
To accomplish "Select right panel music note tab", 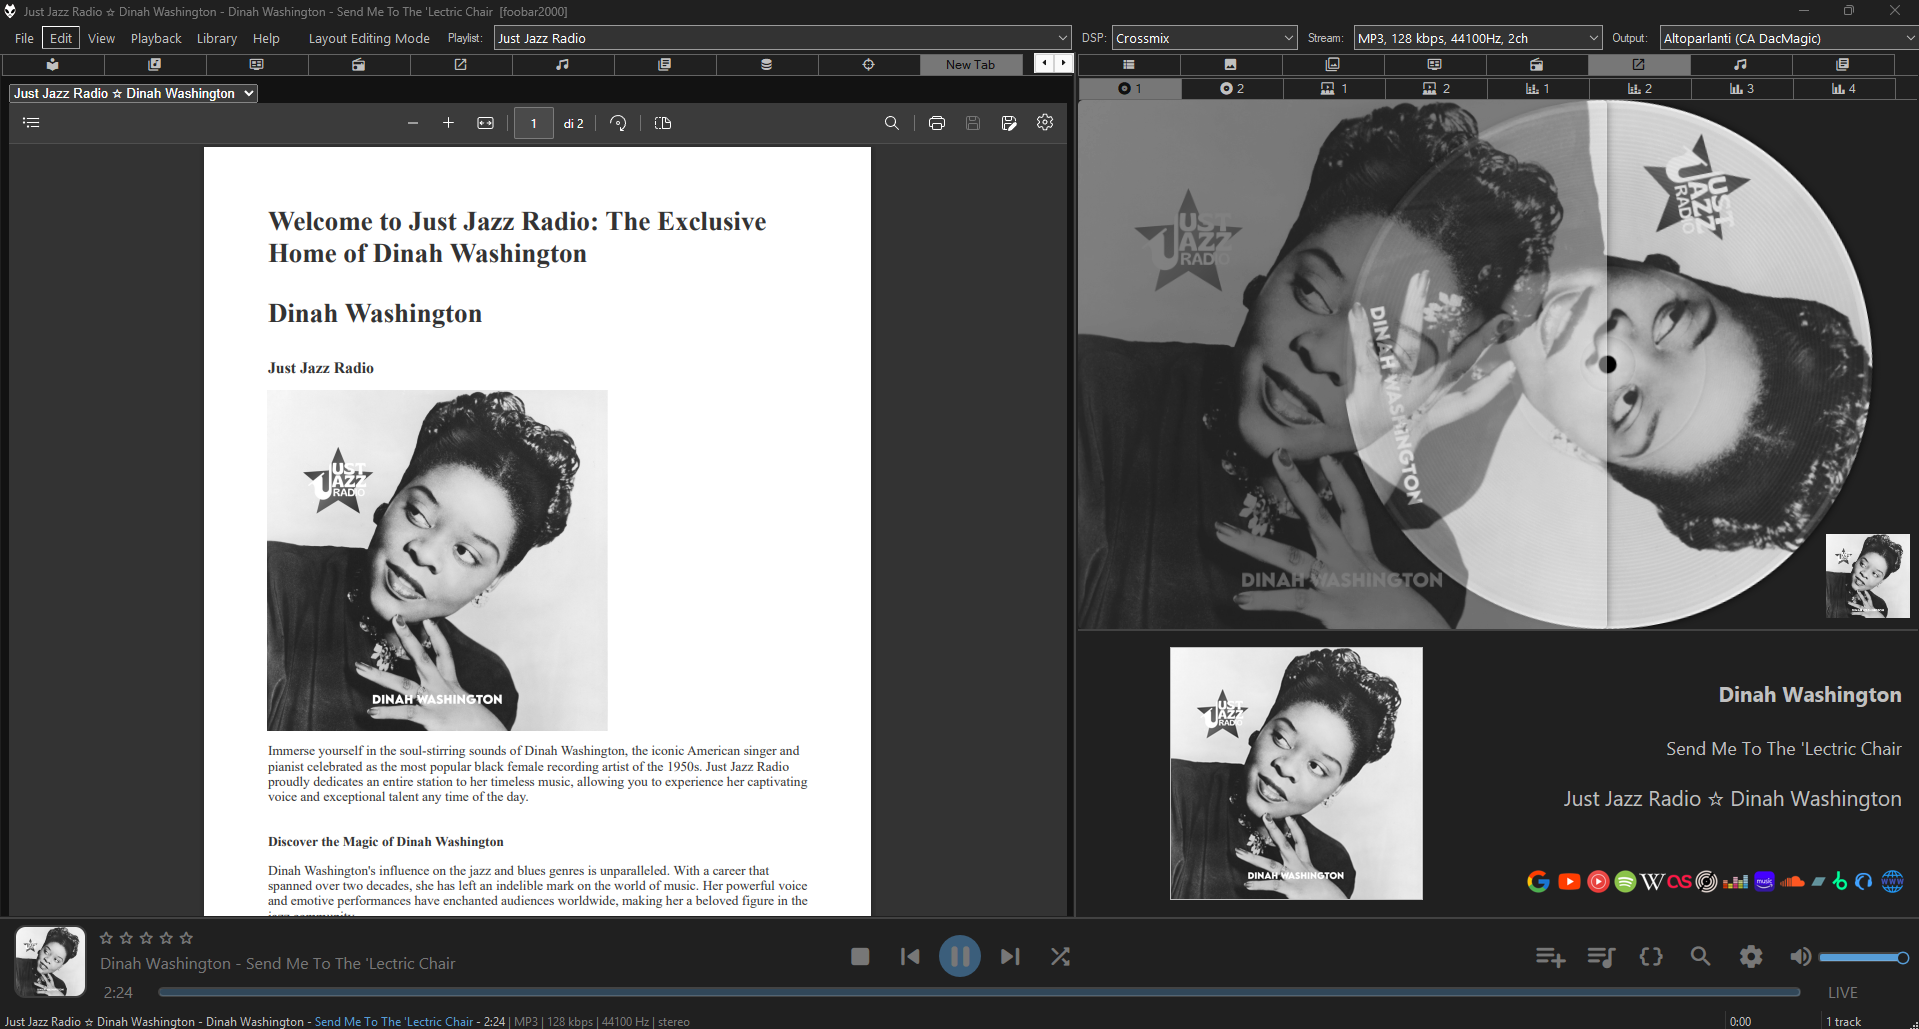I will [x=1741, y=64].
